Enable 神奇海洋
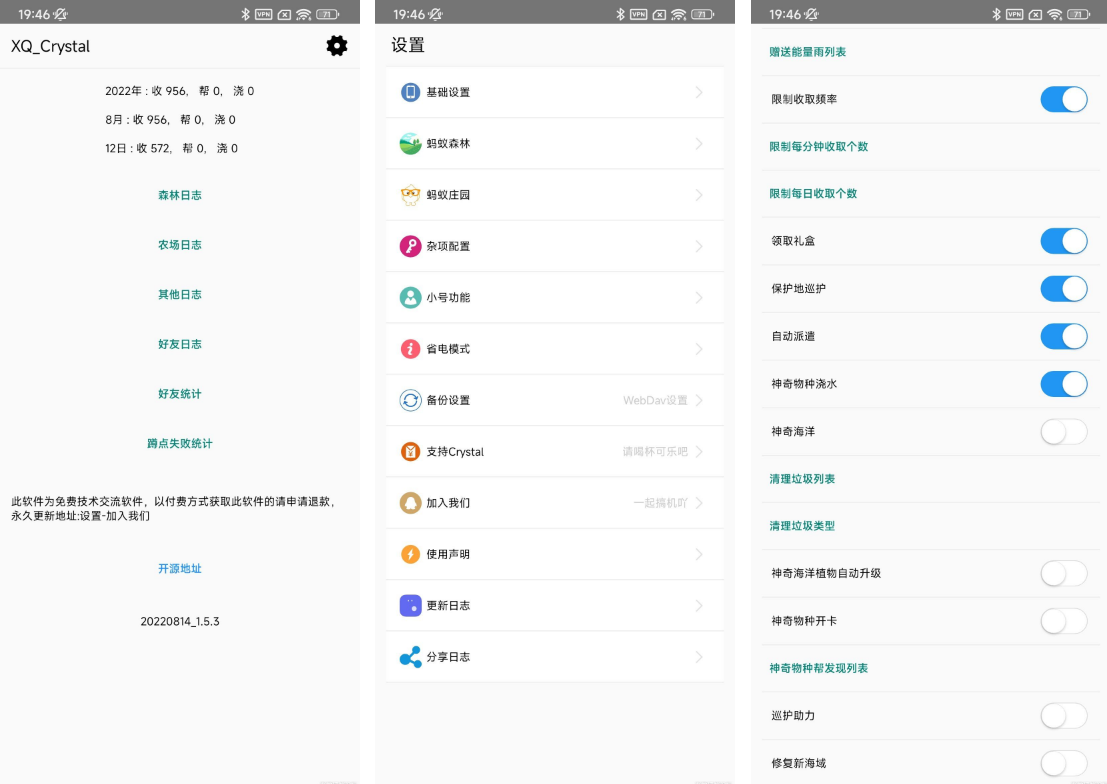1107x784 pixels. pyautogui.click(x=1063, y=431)
